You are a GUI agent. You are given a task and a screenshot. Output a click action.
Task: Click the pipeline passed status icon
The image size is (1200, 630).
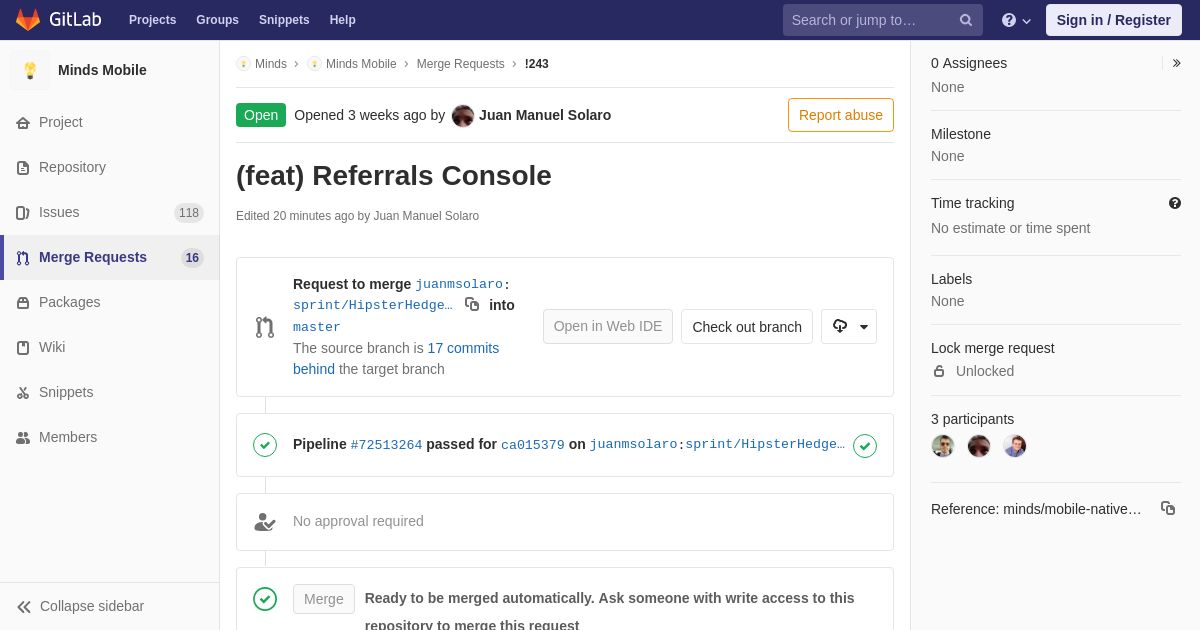[x=265, y=445]
